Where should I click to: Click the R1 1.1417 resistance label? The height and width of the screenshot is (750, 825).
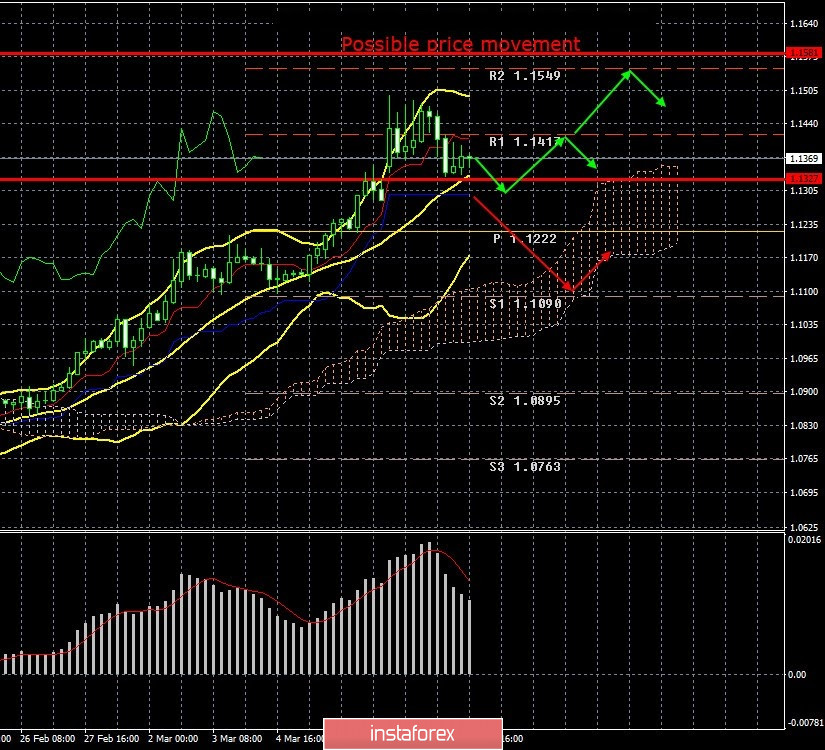click(x=525, y=142)
